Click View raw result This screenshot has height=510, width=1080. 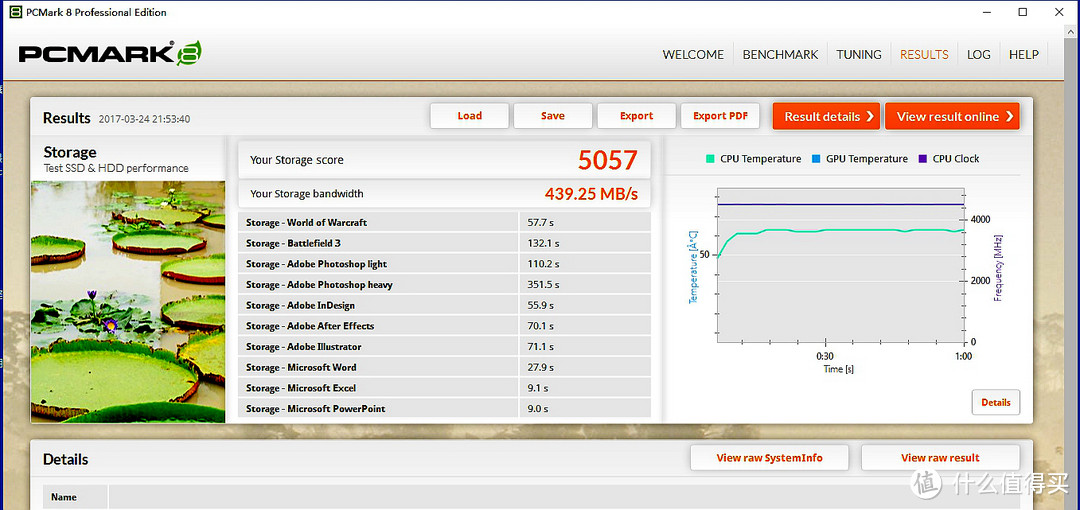[x=940, y=458]
